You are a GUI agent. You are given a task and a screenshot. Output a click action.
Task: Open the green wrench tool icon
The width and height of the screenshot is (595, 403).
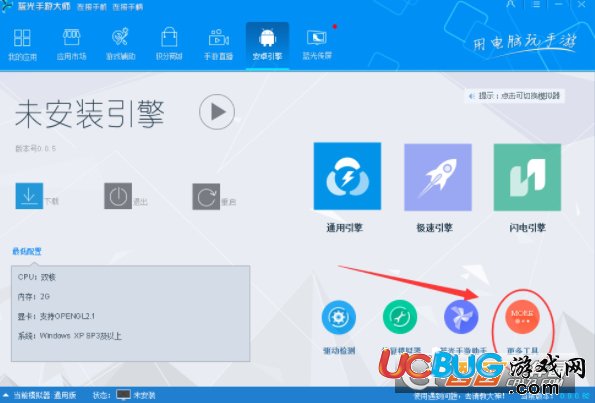point(400,317)
